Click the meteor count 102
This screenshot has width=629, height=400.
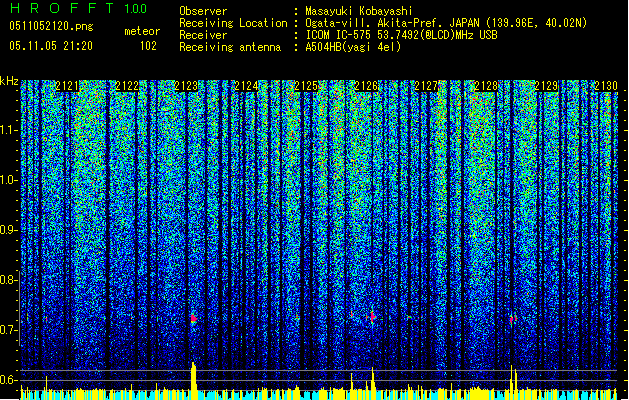pyautogui.click(x=148, y=46)
